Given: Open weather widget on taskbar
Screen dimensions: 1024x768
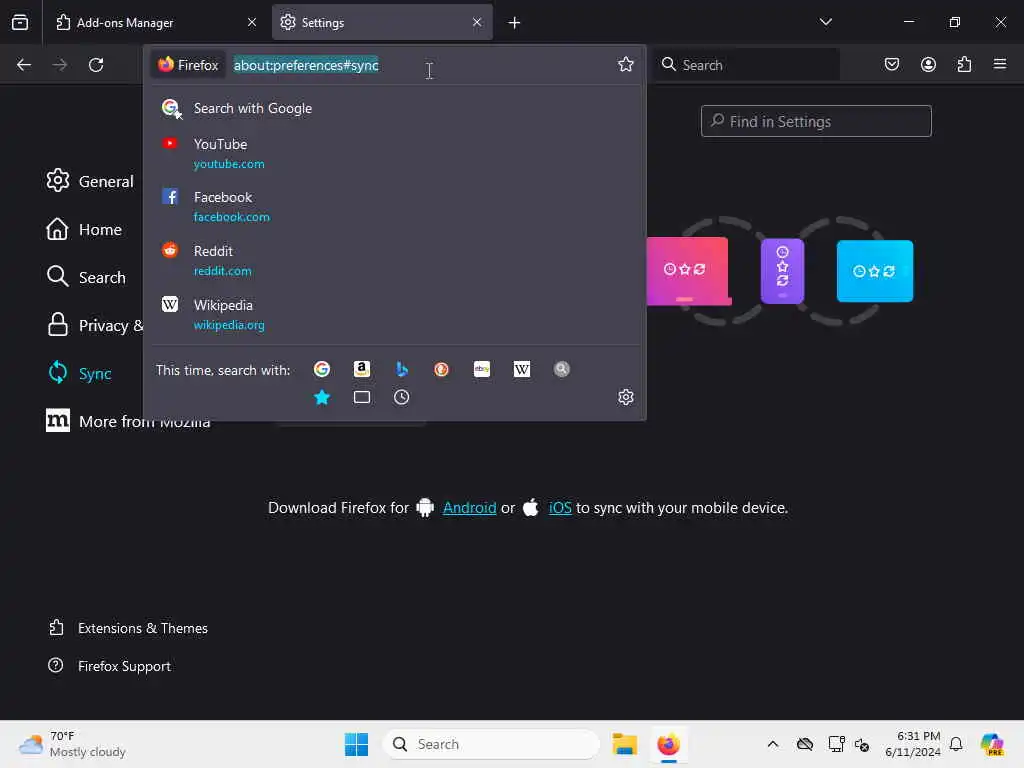Looking at the screenshot, I should pos(72,744).
